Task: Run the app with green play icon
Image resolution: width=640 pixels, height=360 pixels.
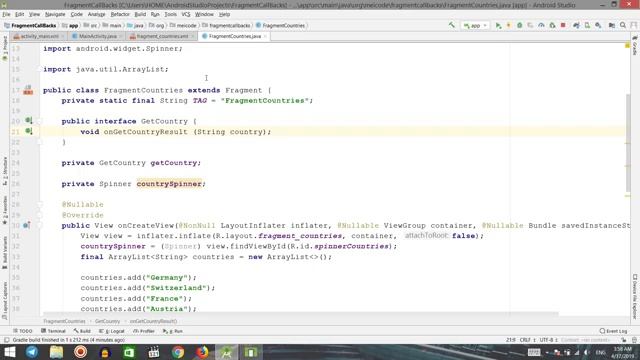Action: tap(498, 25)
